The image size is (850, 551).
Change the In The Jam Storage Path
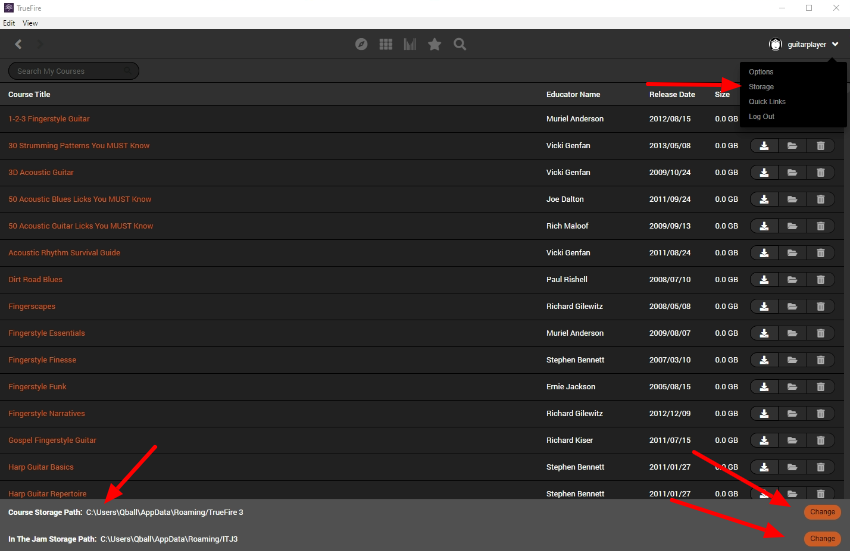pos(822,538)
